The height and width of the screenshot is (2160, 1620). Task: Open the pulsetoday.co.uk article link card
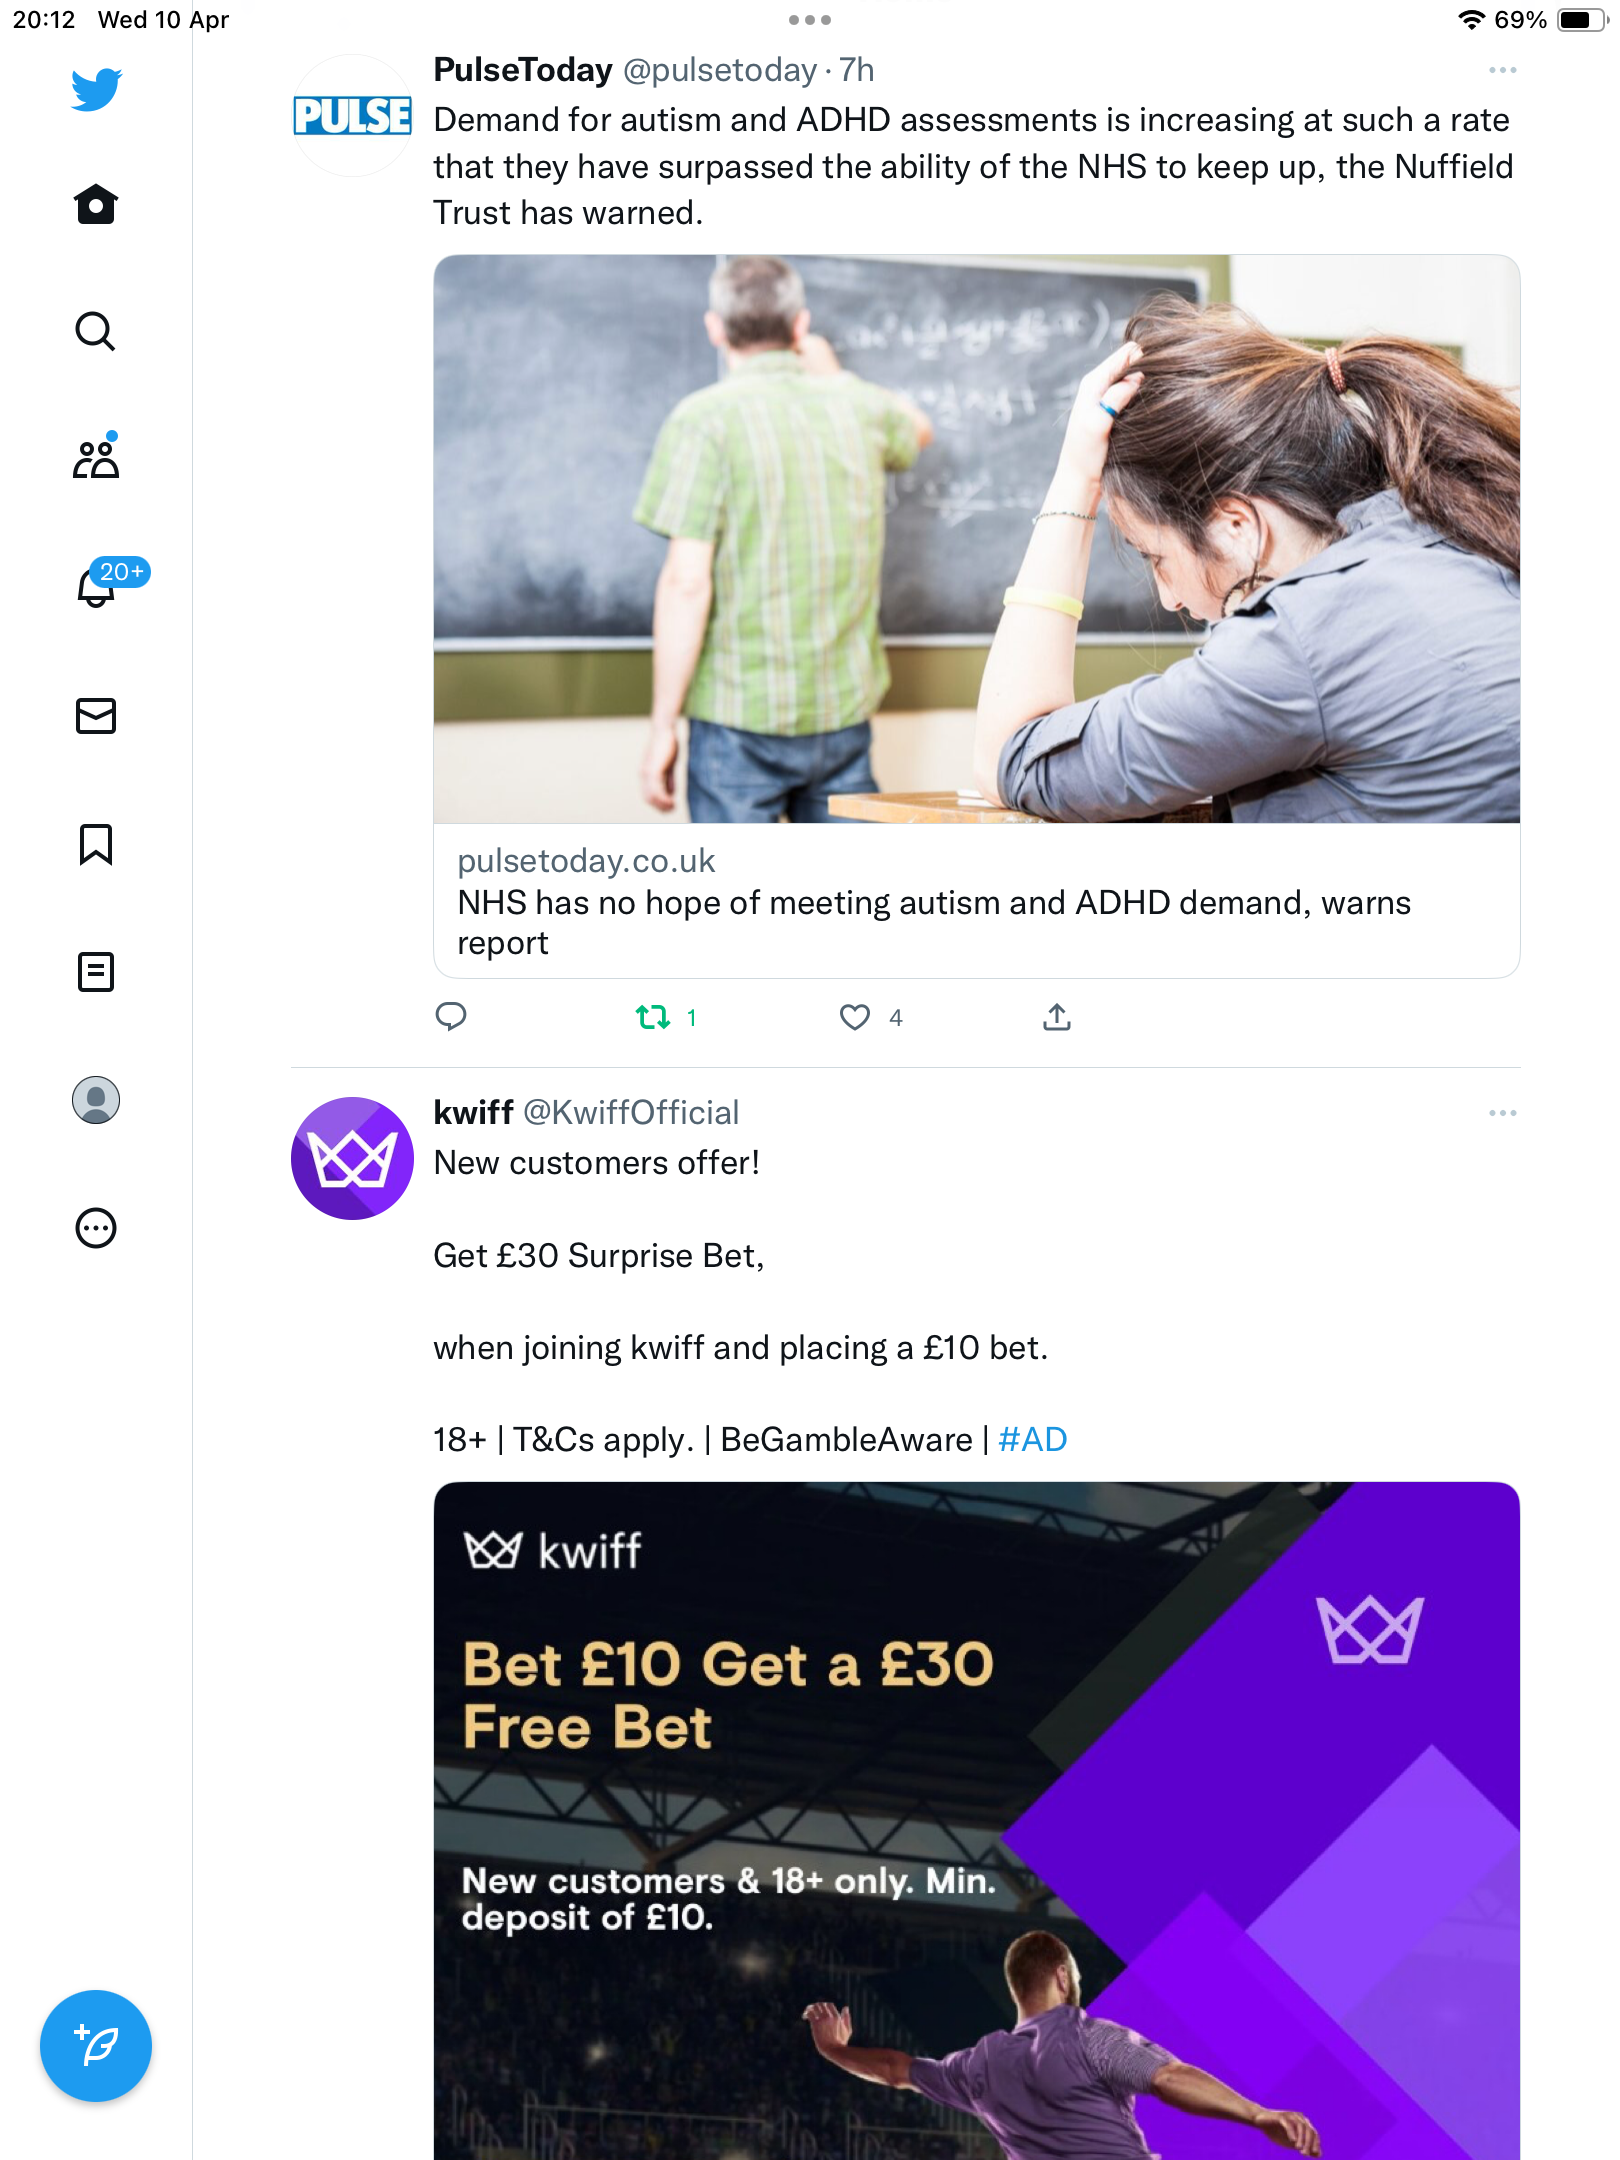[x=976, y=616]
